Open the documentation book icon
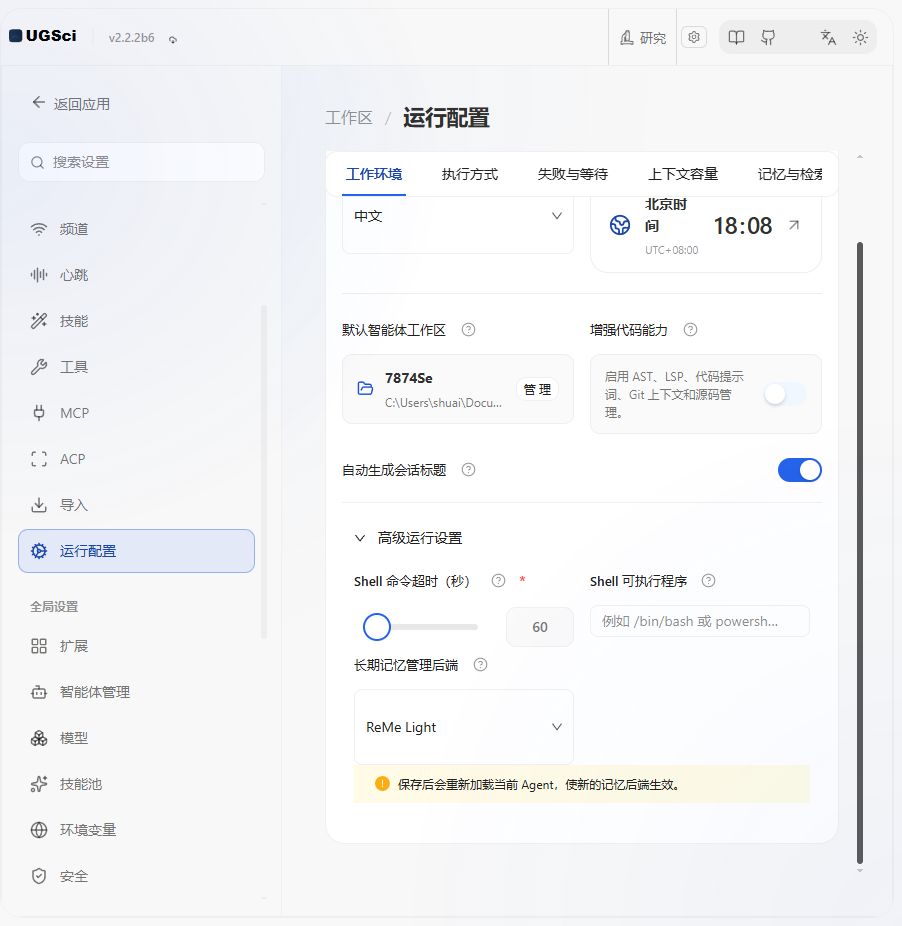Viewport: 902px width, 926px height. pyautogui.click(x=736, y=38)
